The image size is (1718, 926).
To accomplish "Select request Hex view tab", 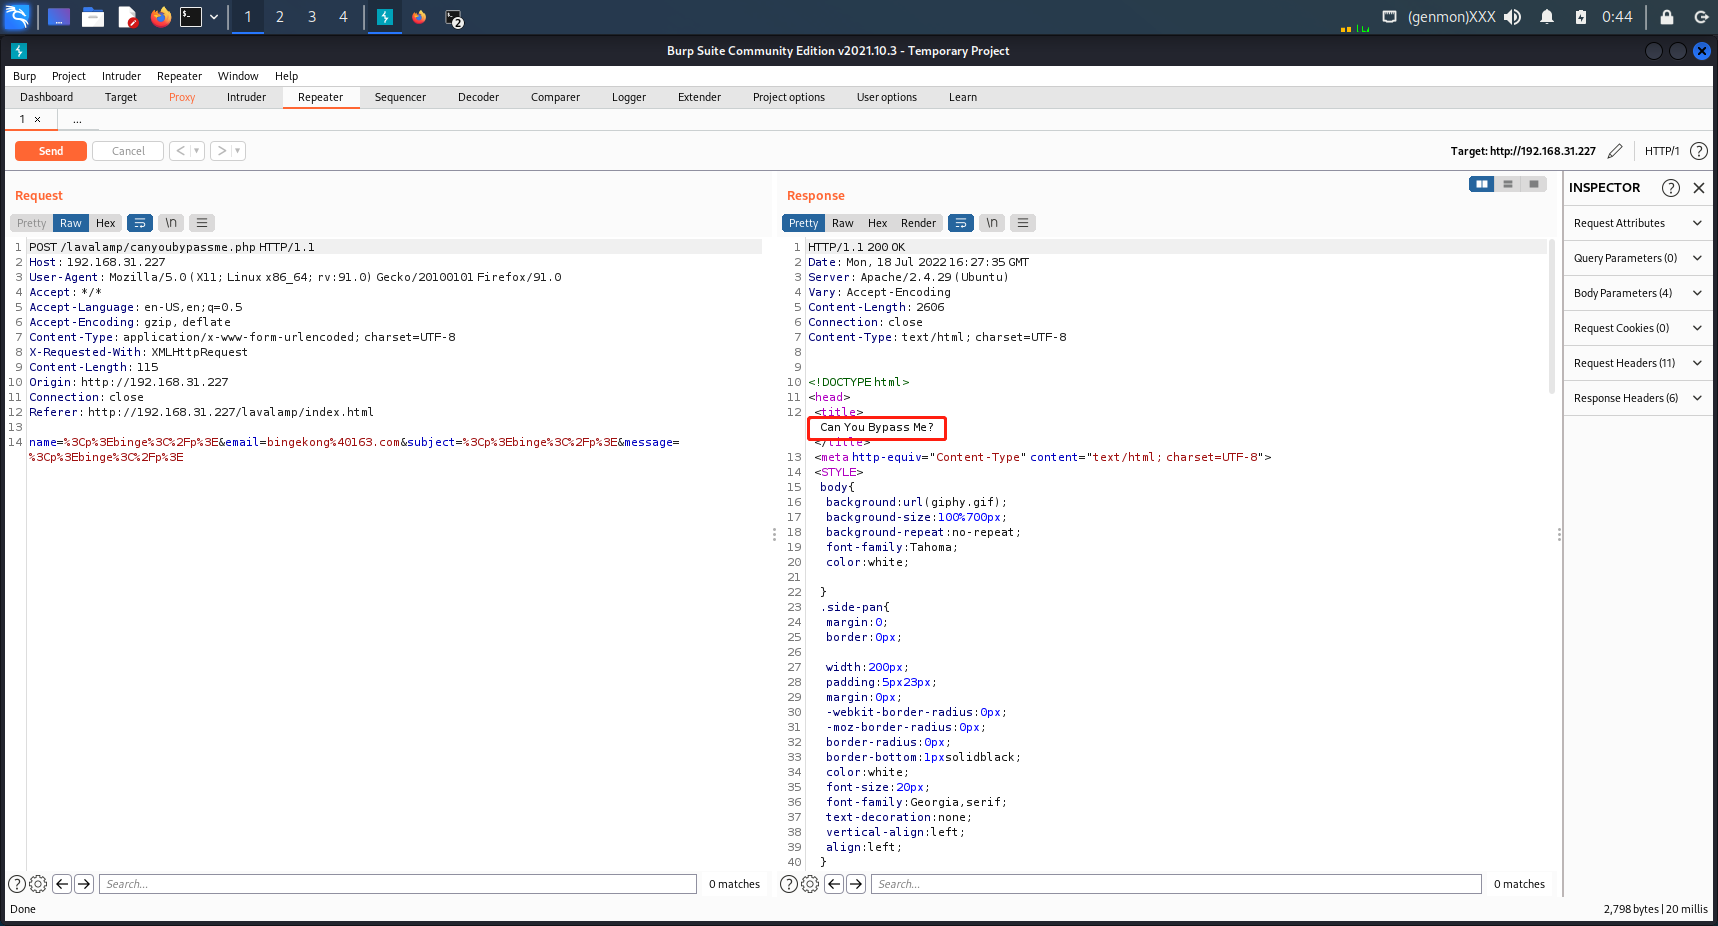I will pos(106,223).
